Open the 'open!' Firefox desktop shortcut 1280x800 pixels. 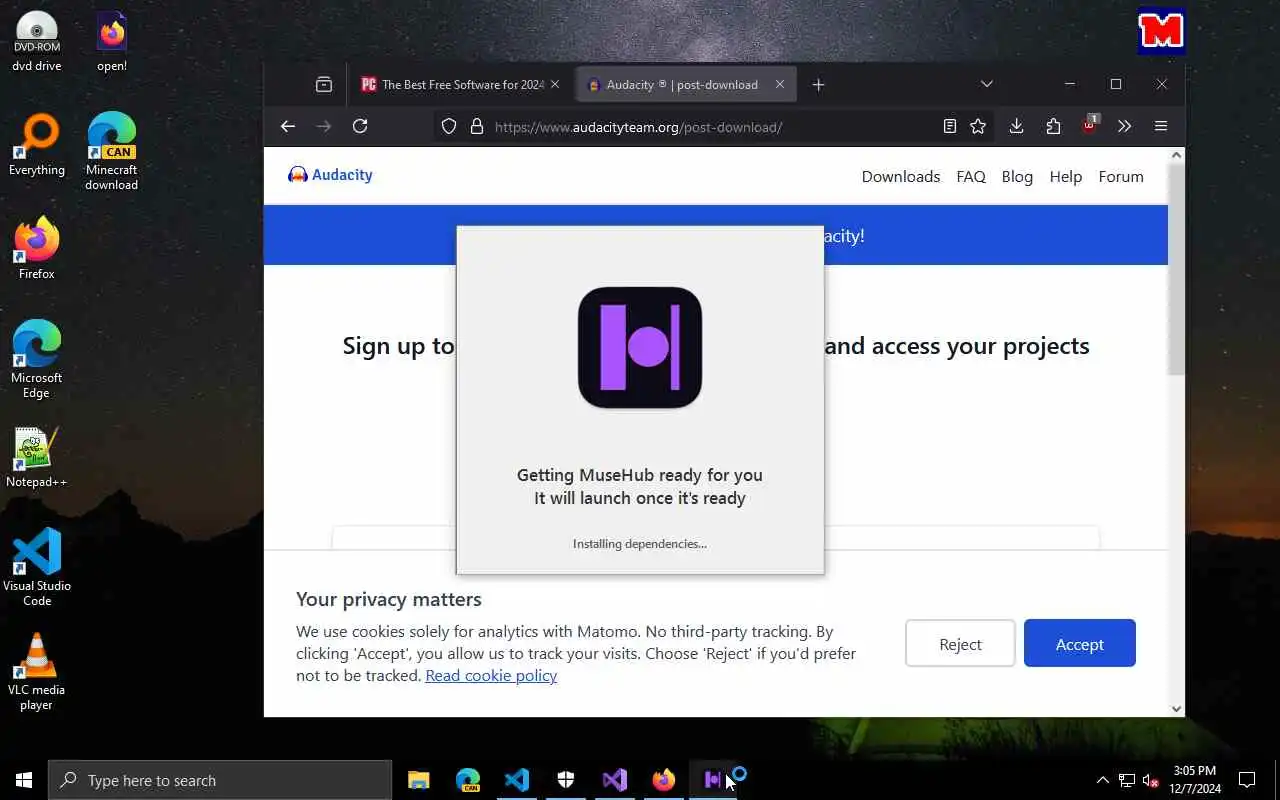click(112, 42)
